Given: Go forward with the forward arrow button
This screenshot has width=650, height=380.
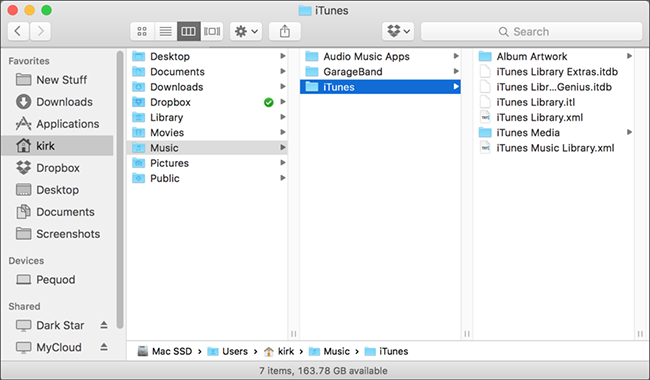Looking at the screenshot, I should coord(40,31).
